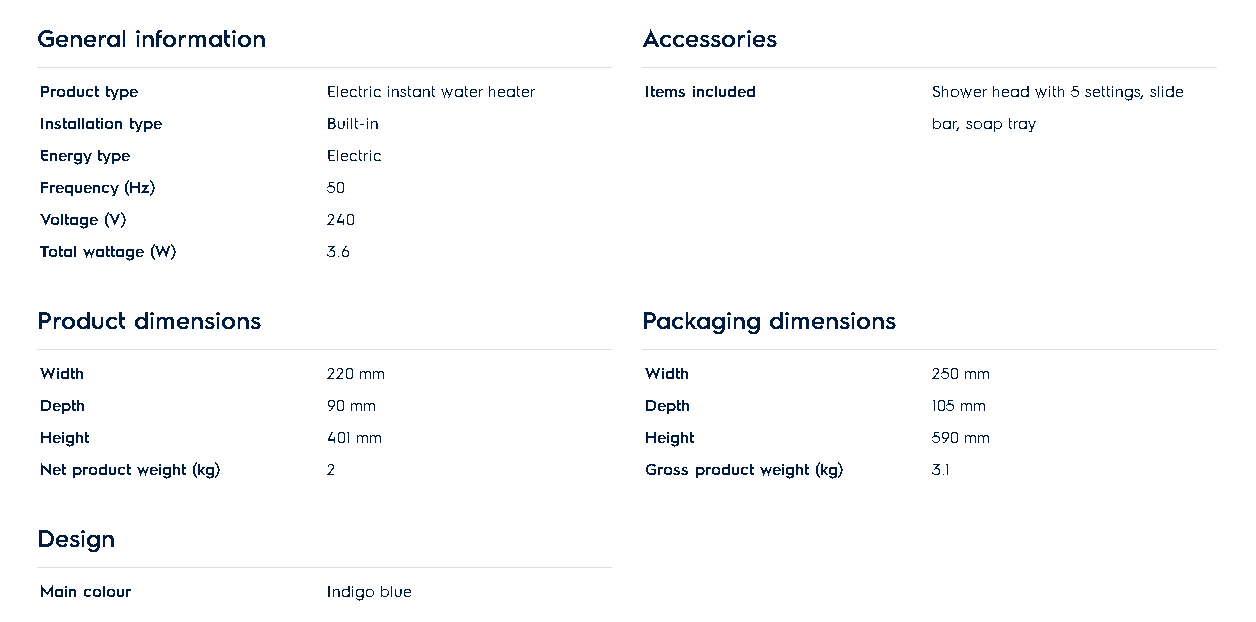Click the Items included label

pyautogui.click(x=700, y=92)
